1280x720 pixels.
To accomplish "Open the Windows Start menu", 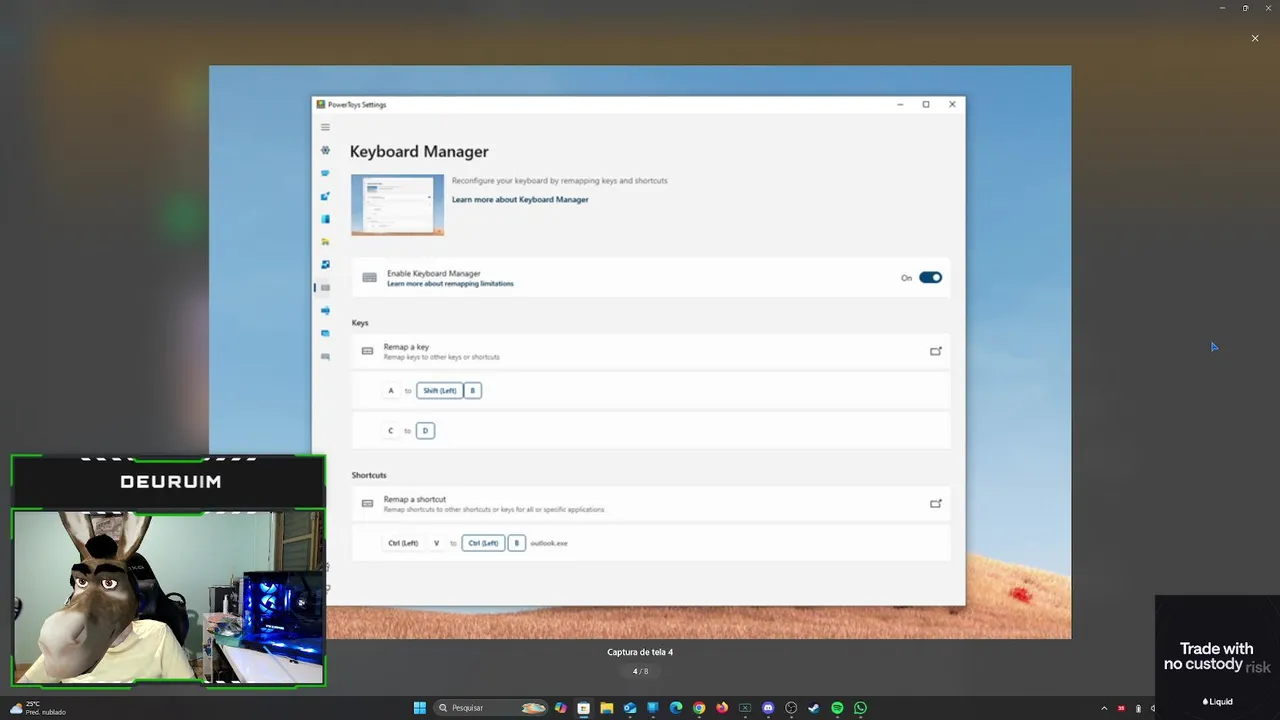I will point(420,708).
